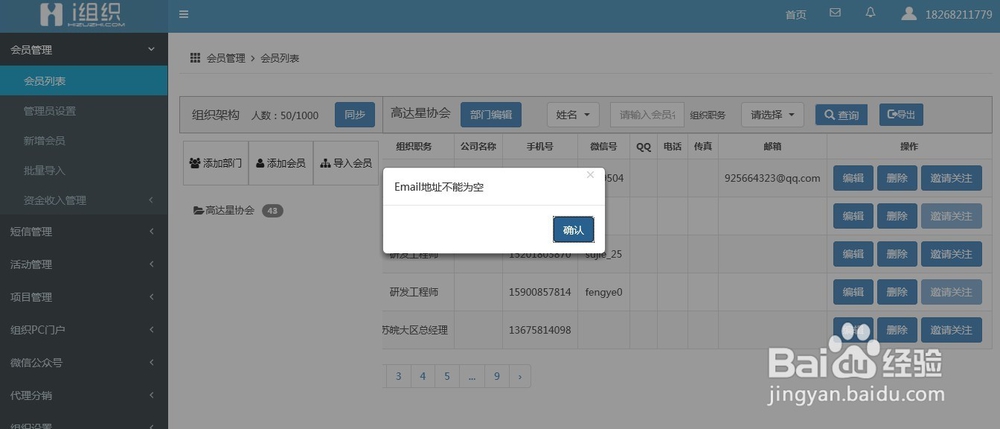Edit the 15900857814 member row
This screenshot has width=1000, height=429.
[x=853, y=292]
